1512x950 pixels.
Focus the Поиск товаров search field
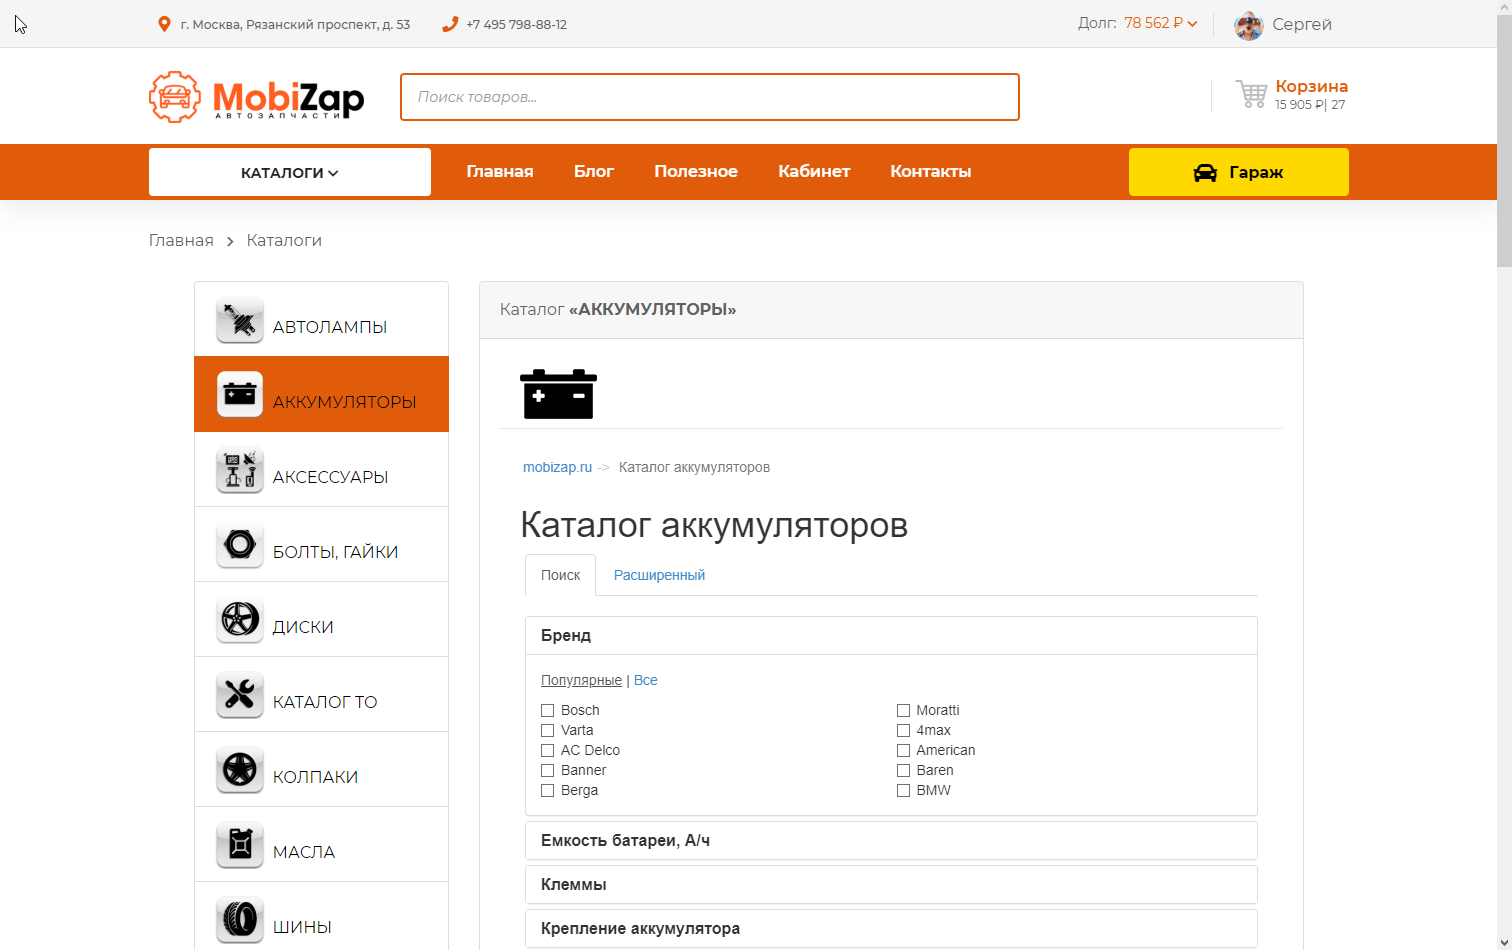pyautogui.click(x=710, y=97)
